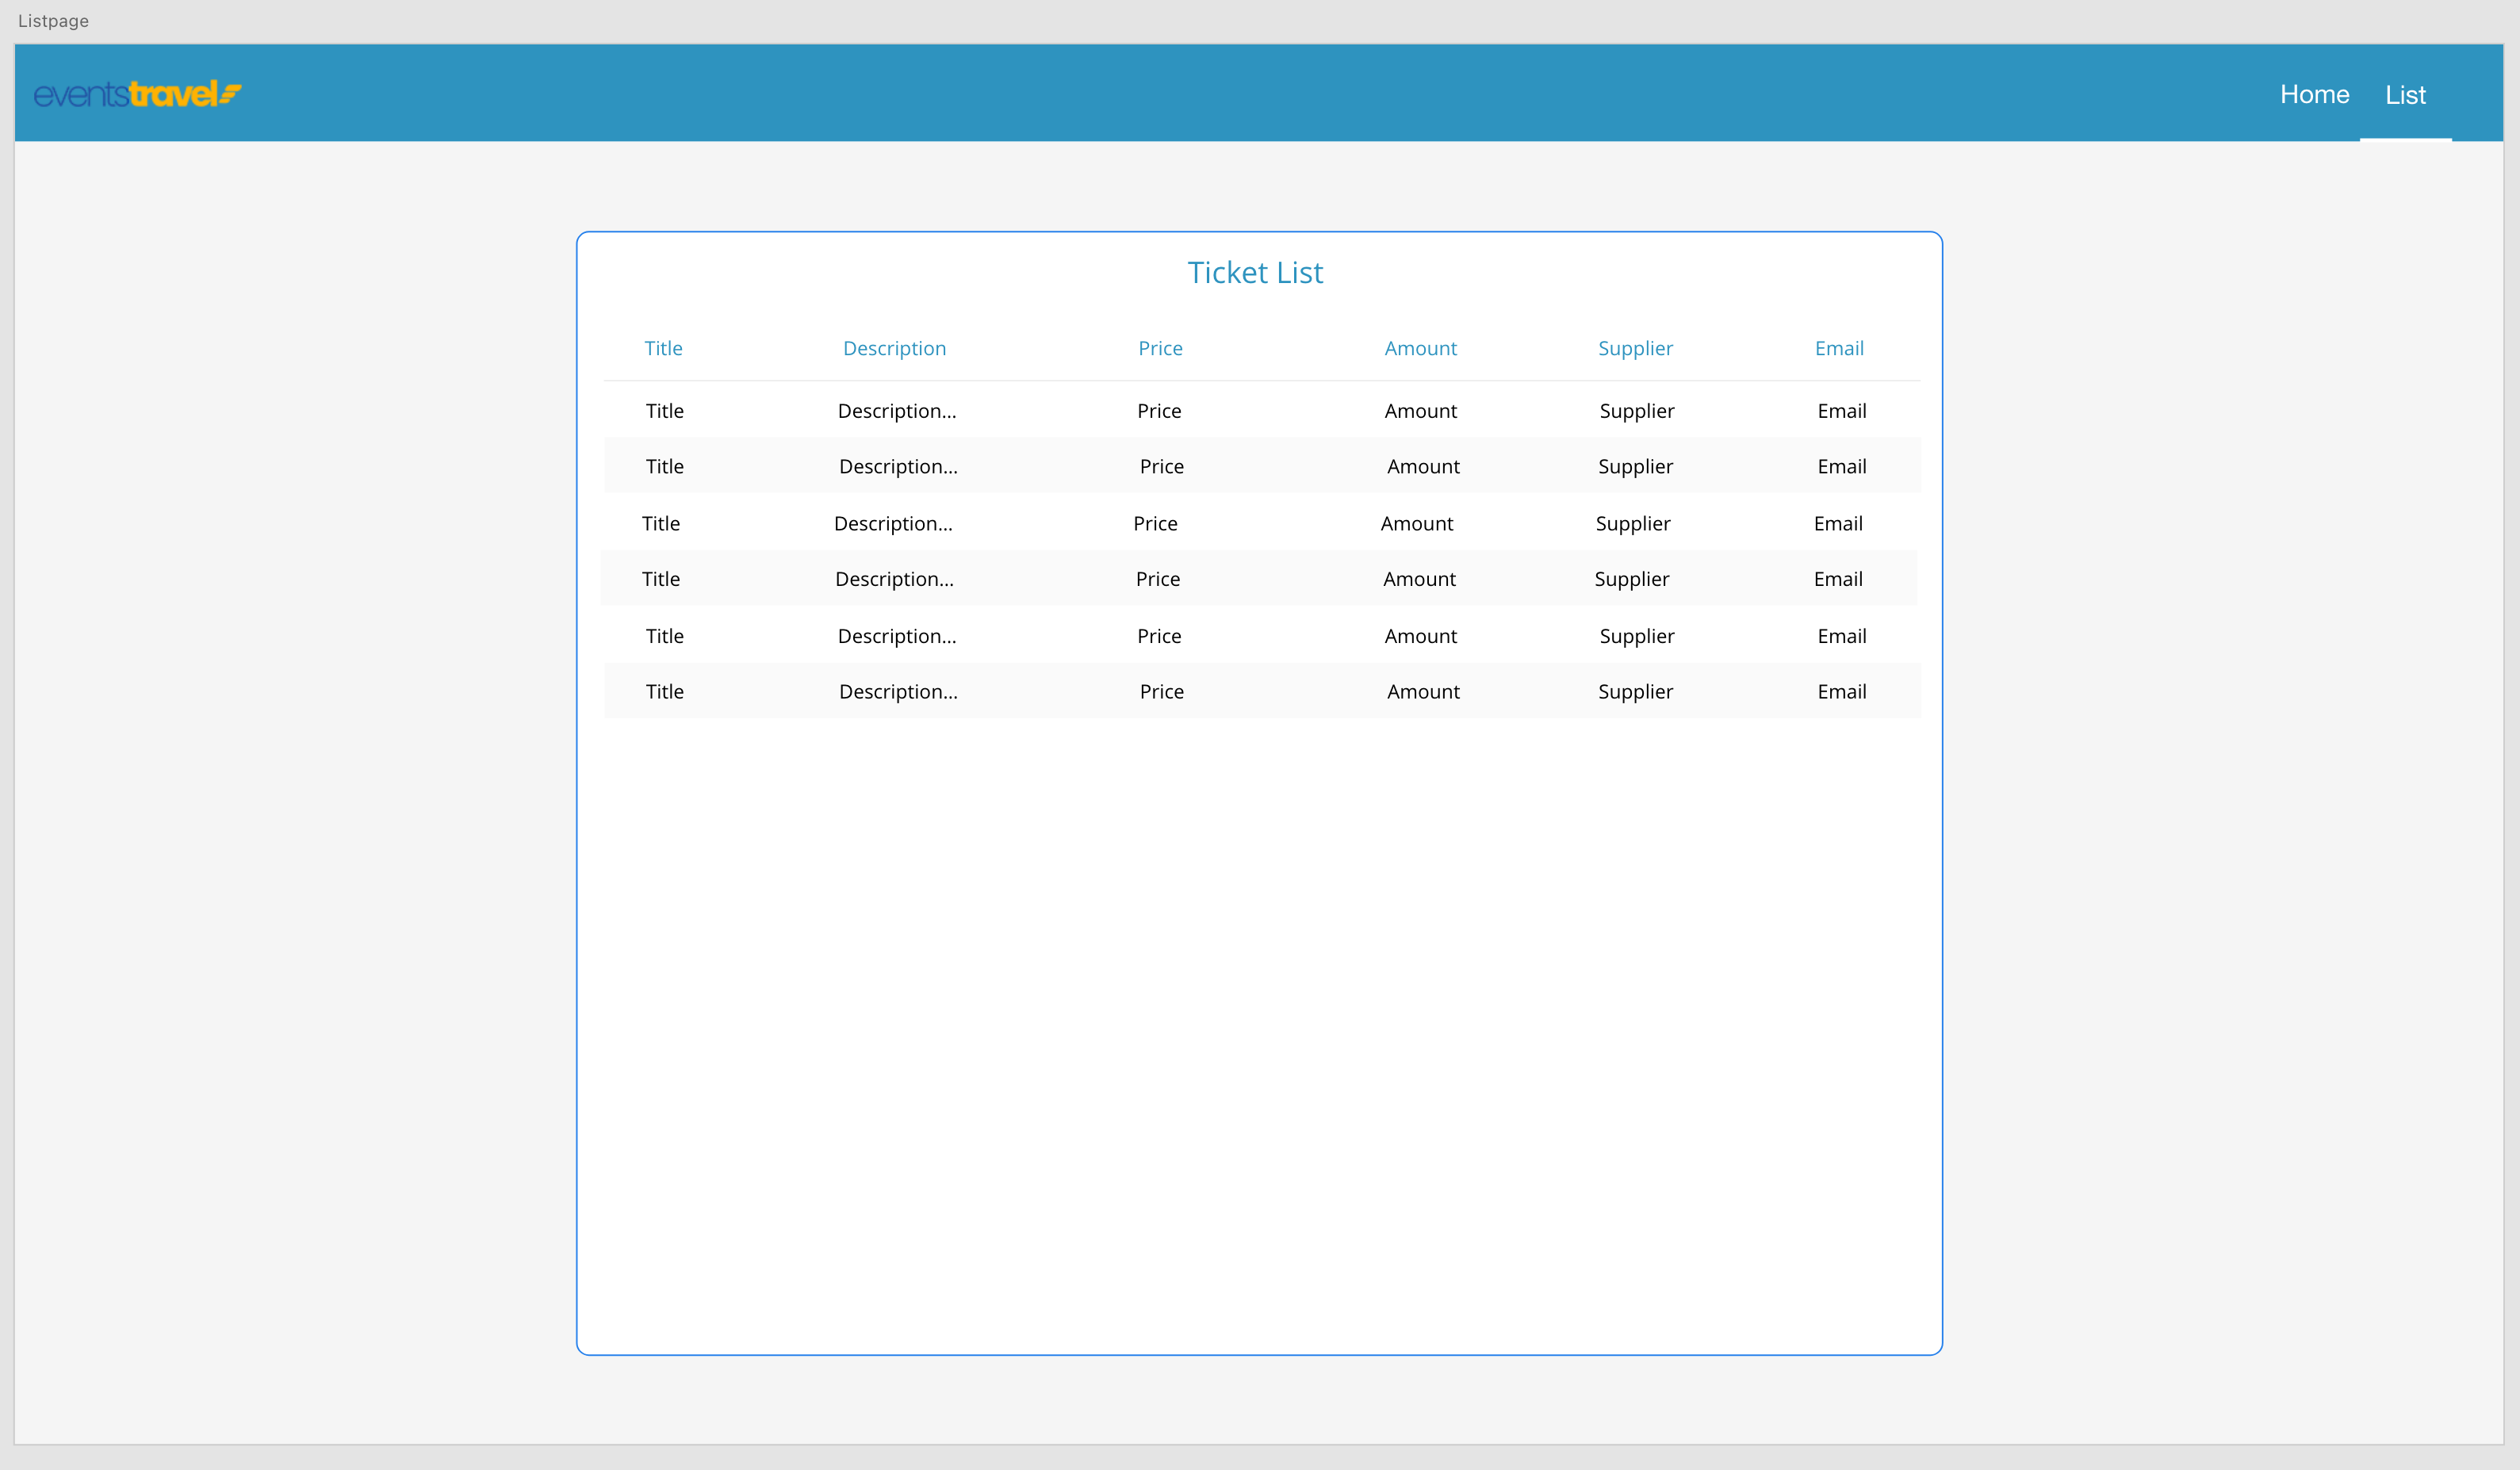Click the Listpage label at top left

(52, 20)
